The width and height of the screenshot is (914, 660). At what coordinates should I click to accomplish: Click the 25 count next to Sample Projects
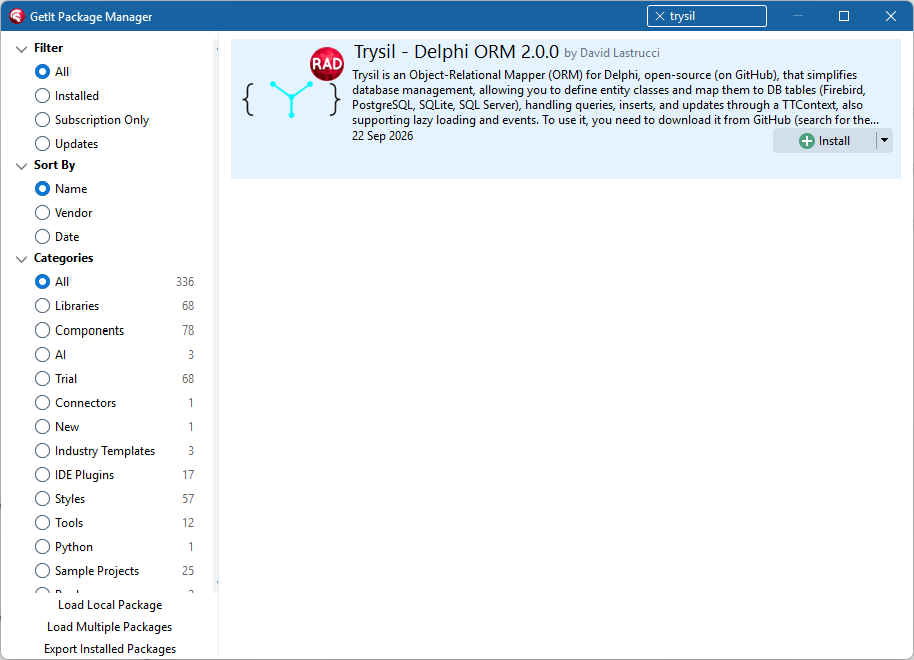click(x=188, y=571)
